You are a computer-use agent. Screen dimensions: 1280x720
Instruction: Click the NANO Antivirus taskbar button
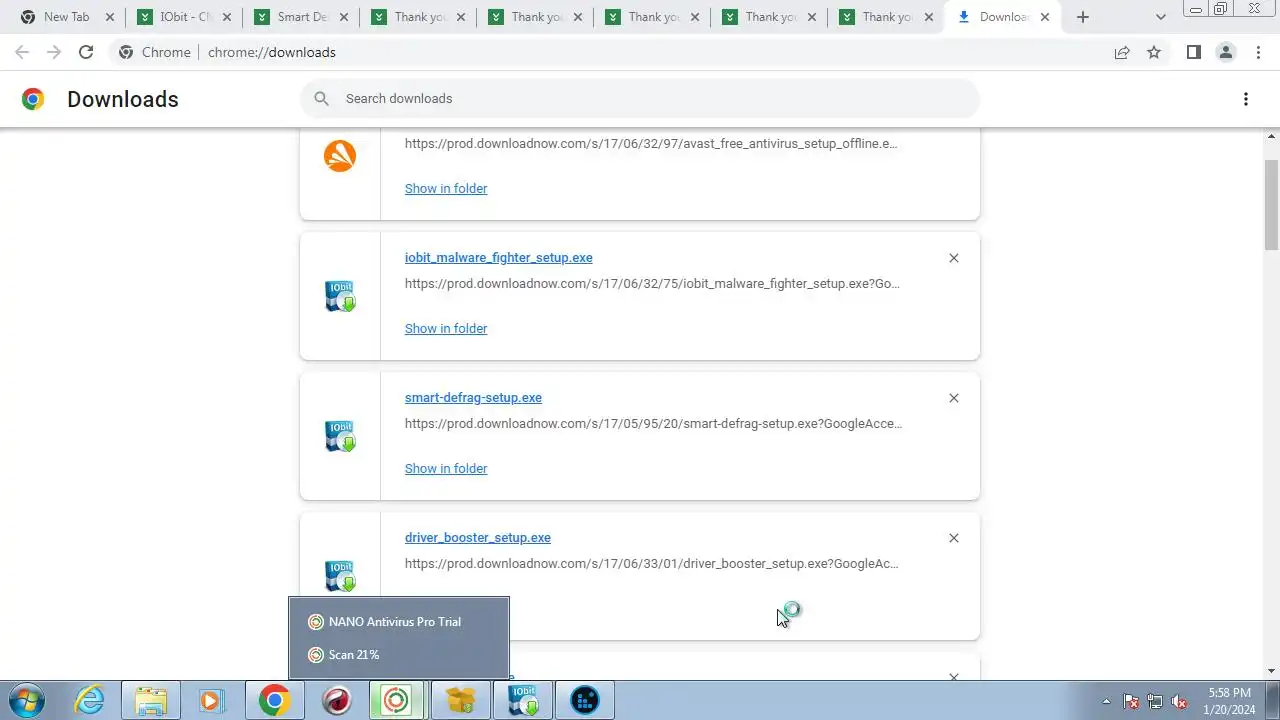[x=397, y=700]
